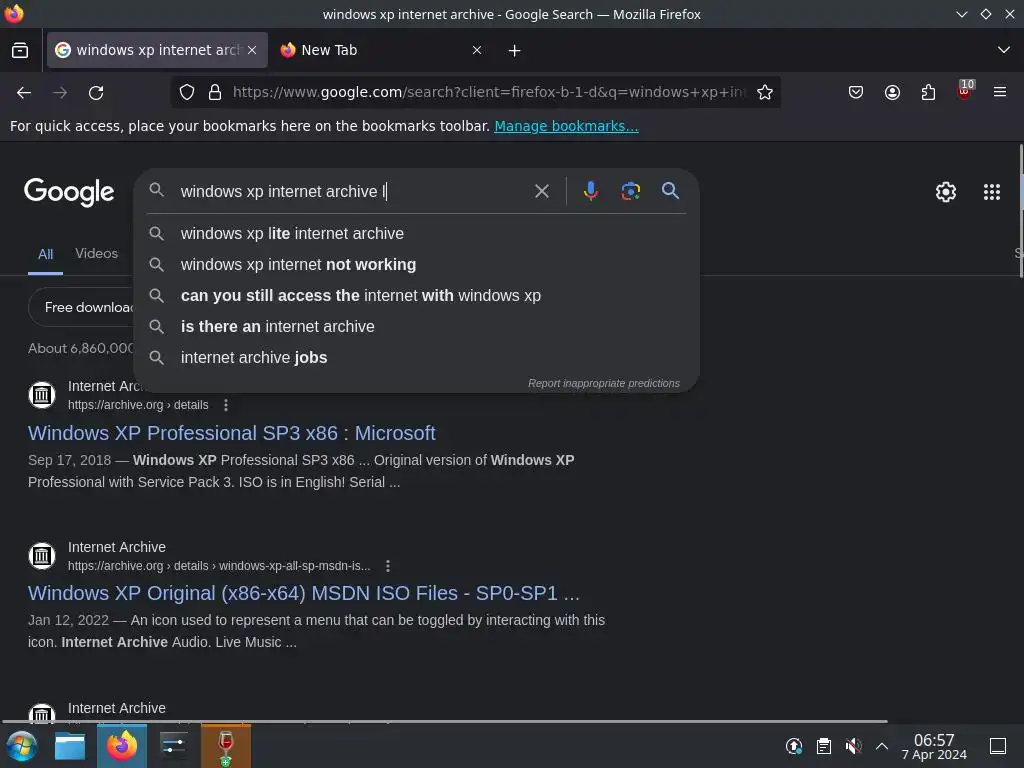This screenshot has height=768, width=1024.
Task: Unmute audio volume tray icon
Action: pyautogui.click(x=853, y=746)
